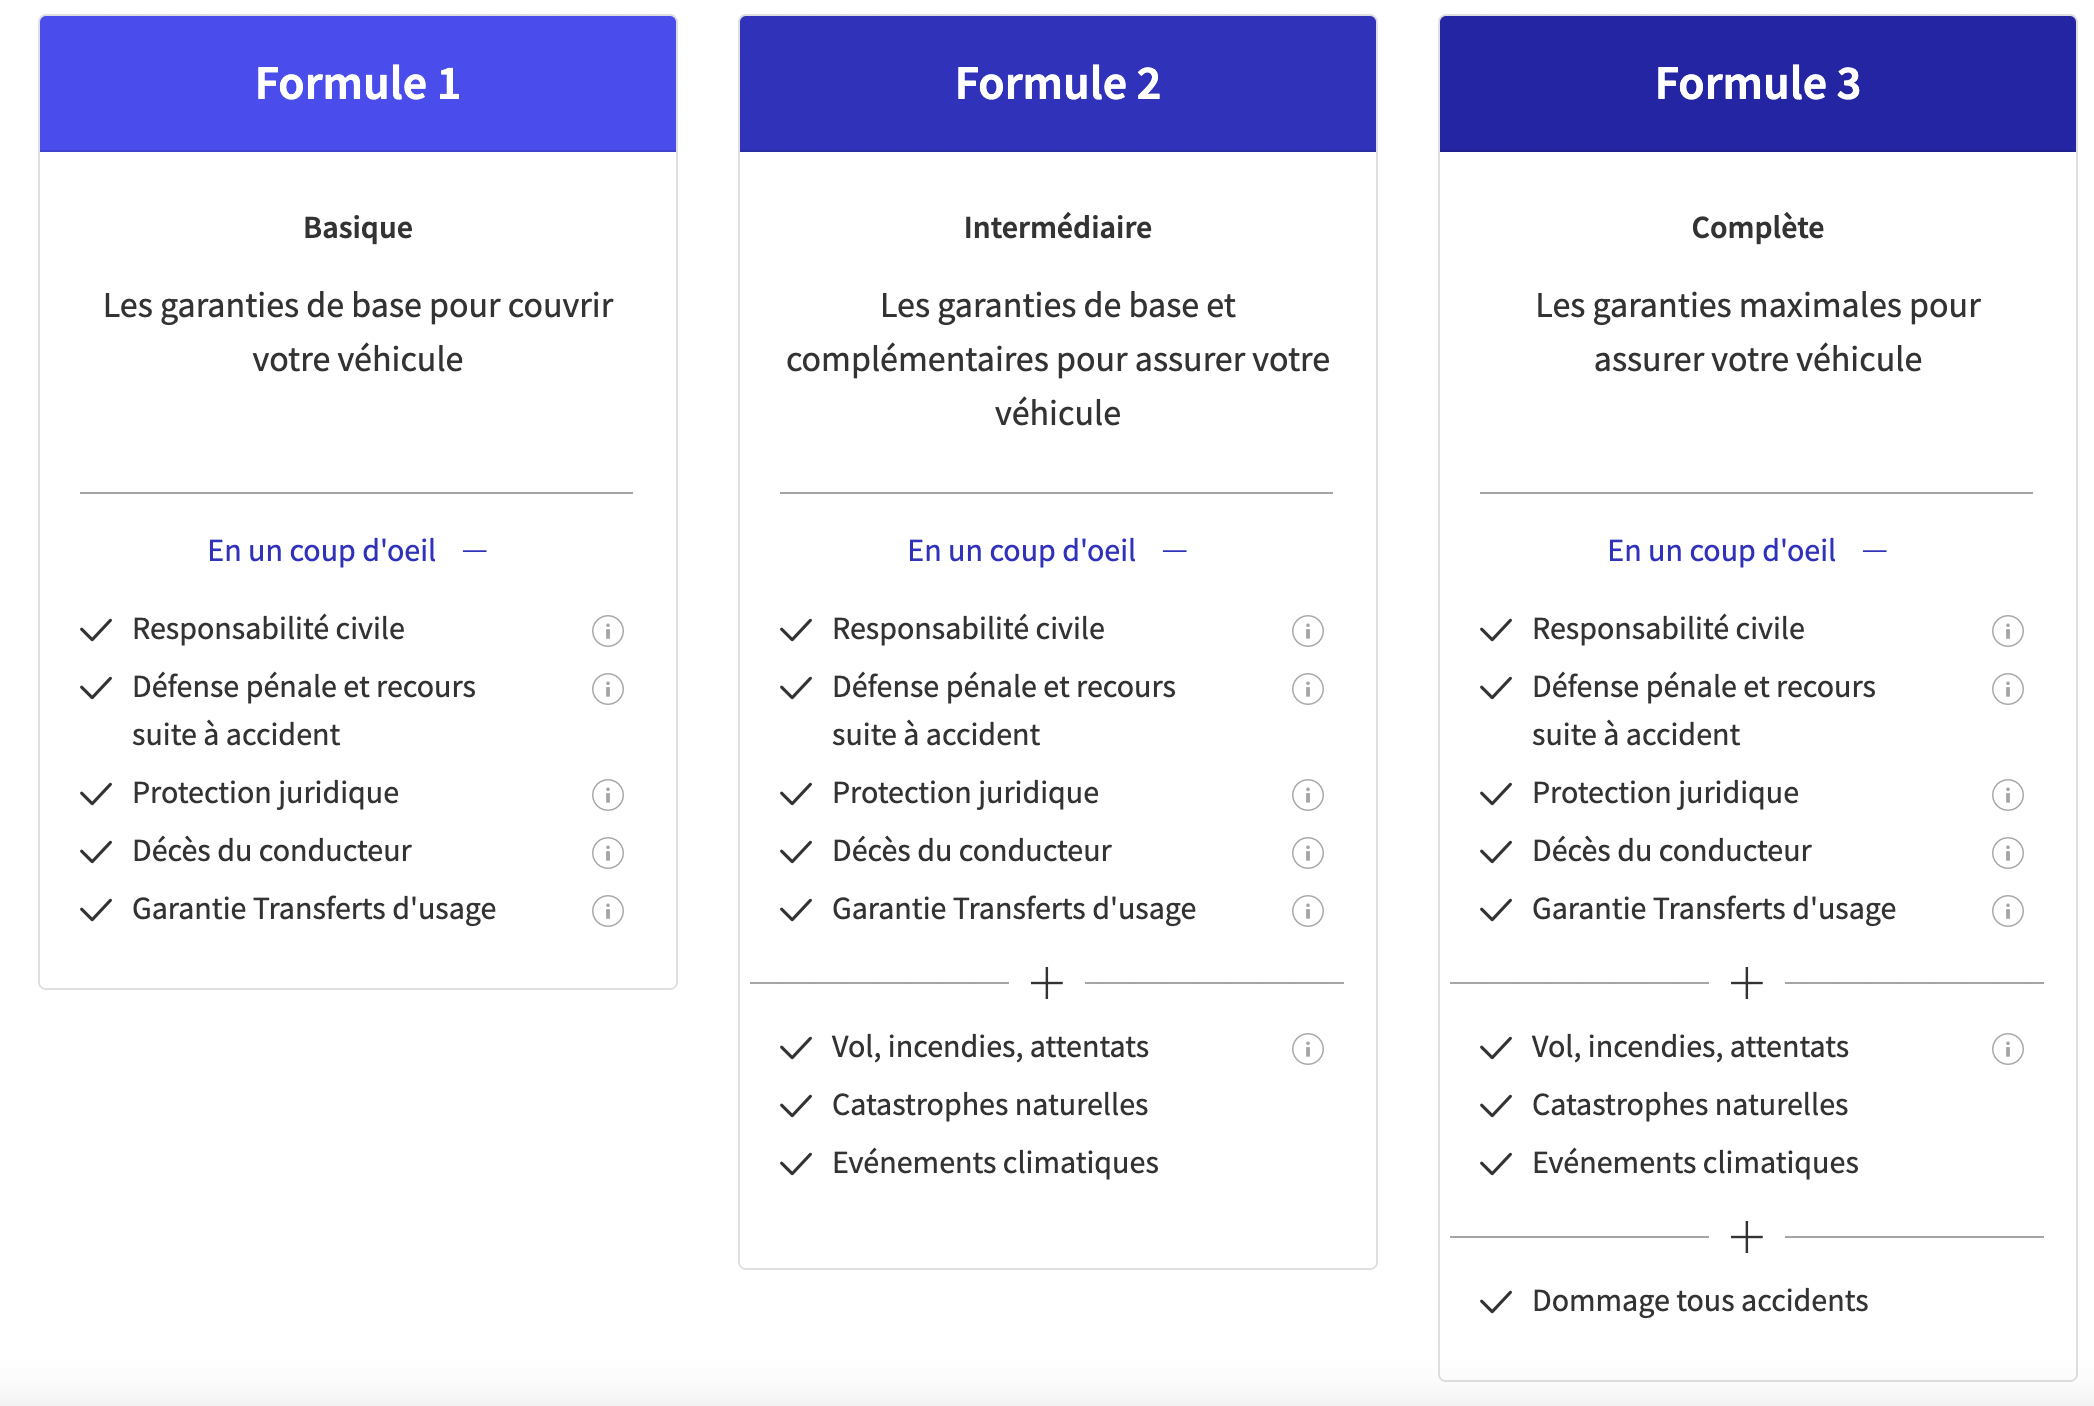
Task: Click the 'En un coup d'oeil' link in Formule 2
Action: pyautogui.click(x=1021, y=549)
